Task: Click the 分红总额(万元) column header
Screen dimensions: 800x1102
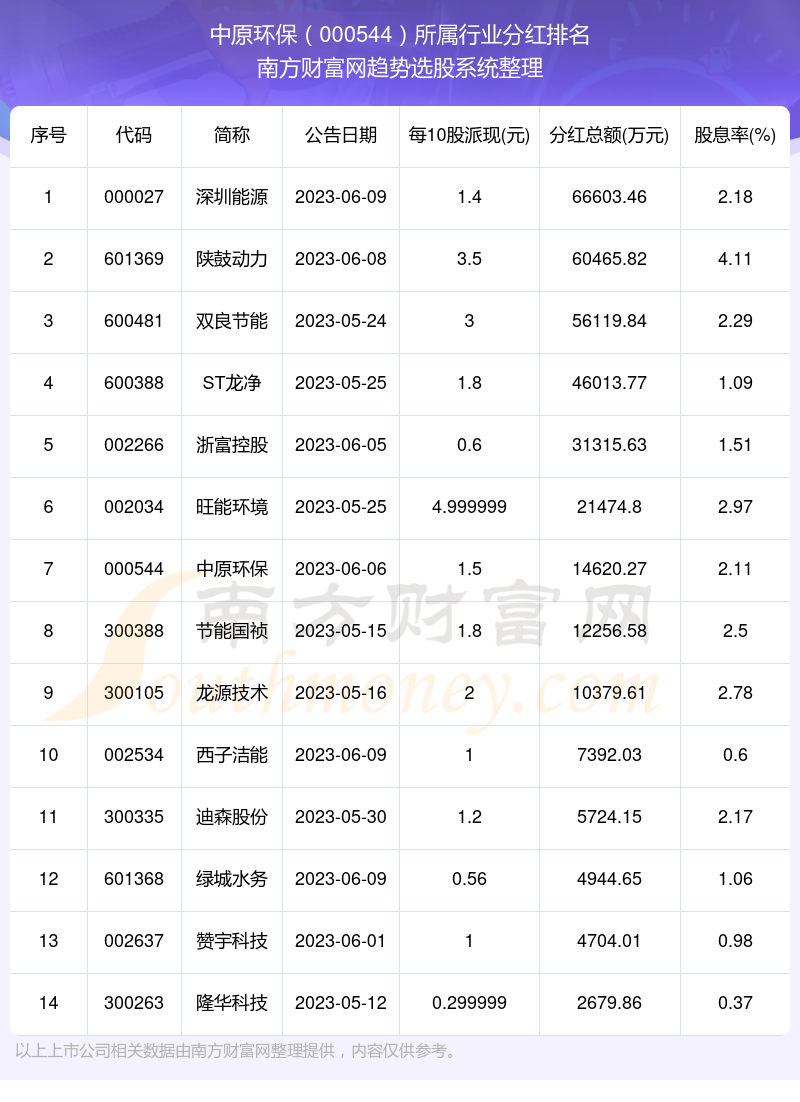Action: pyautogui.click(x=609, y=136)
